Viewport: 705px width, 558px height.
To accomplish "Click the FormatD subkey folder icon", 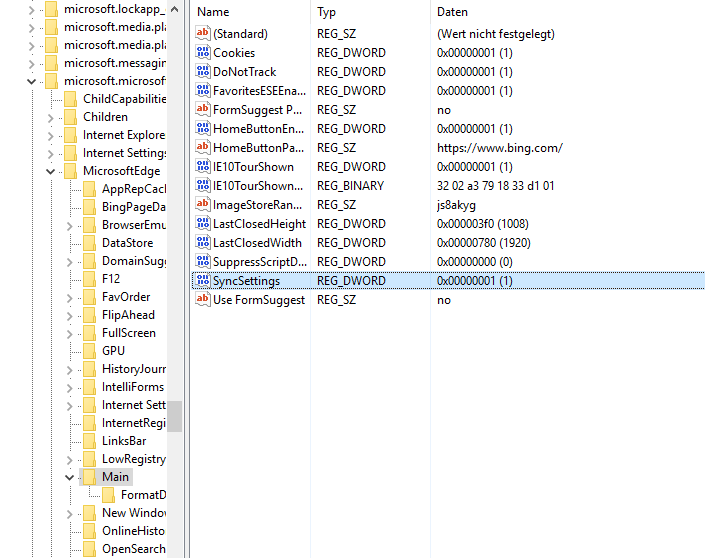I will (x=108, y=495).
